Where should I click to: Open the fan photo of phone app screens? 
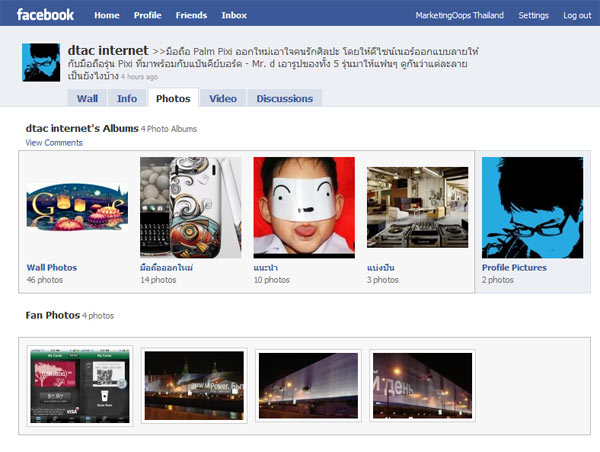click(x=80, y=386)
